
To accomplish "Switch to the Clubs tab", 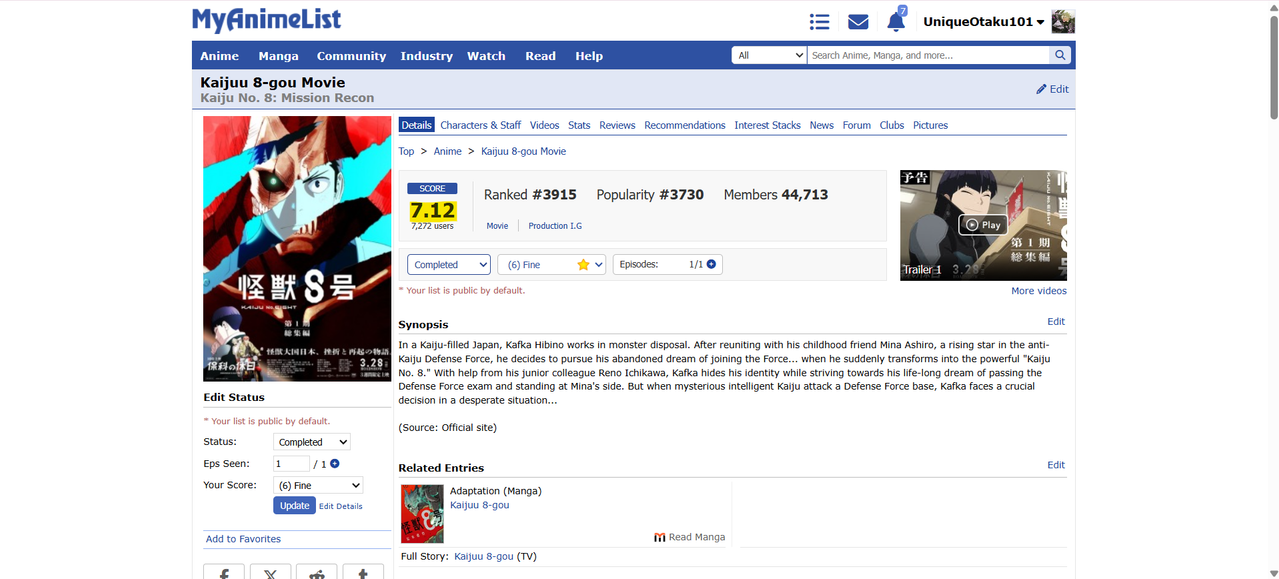I will click(892, 125).
